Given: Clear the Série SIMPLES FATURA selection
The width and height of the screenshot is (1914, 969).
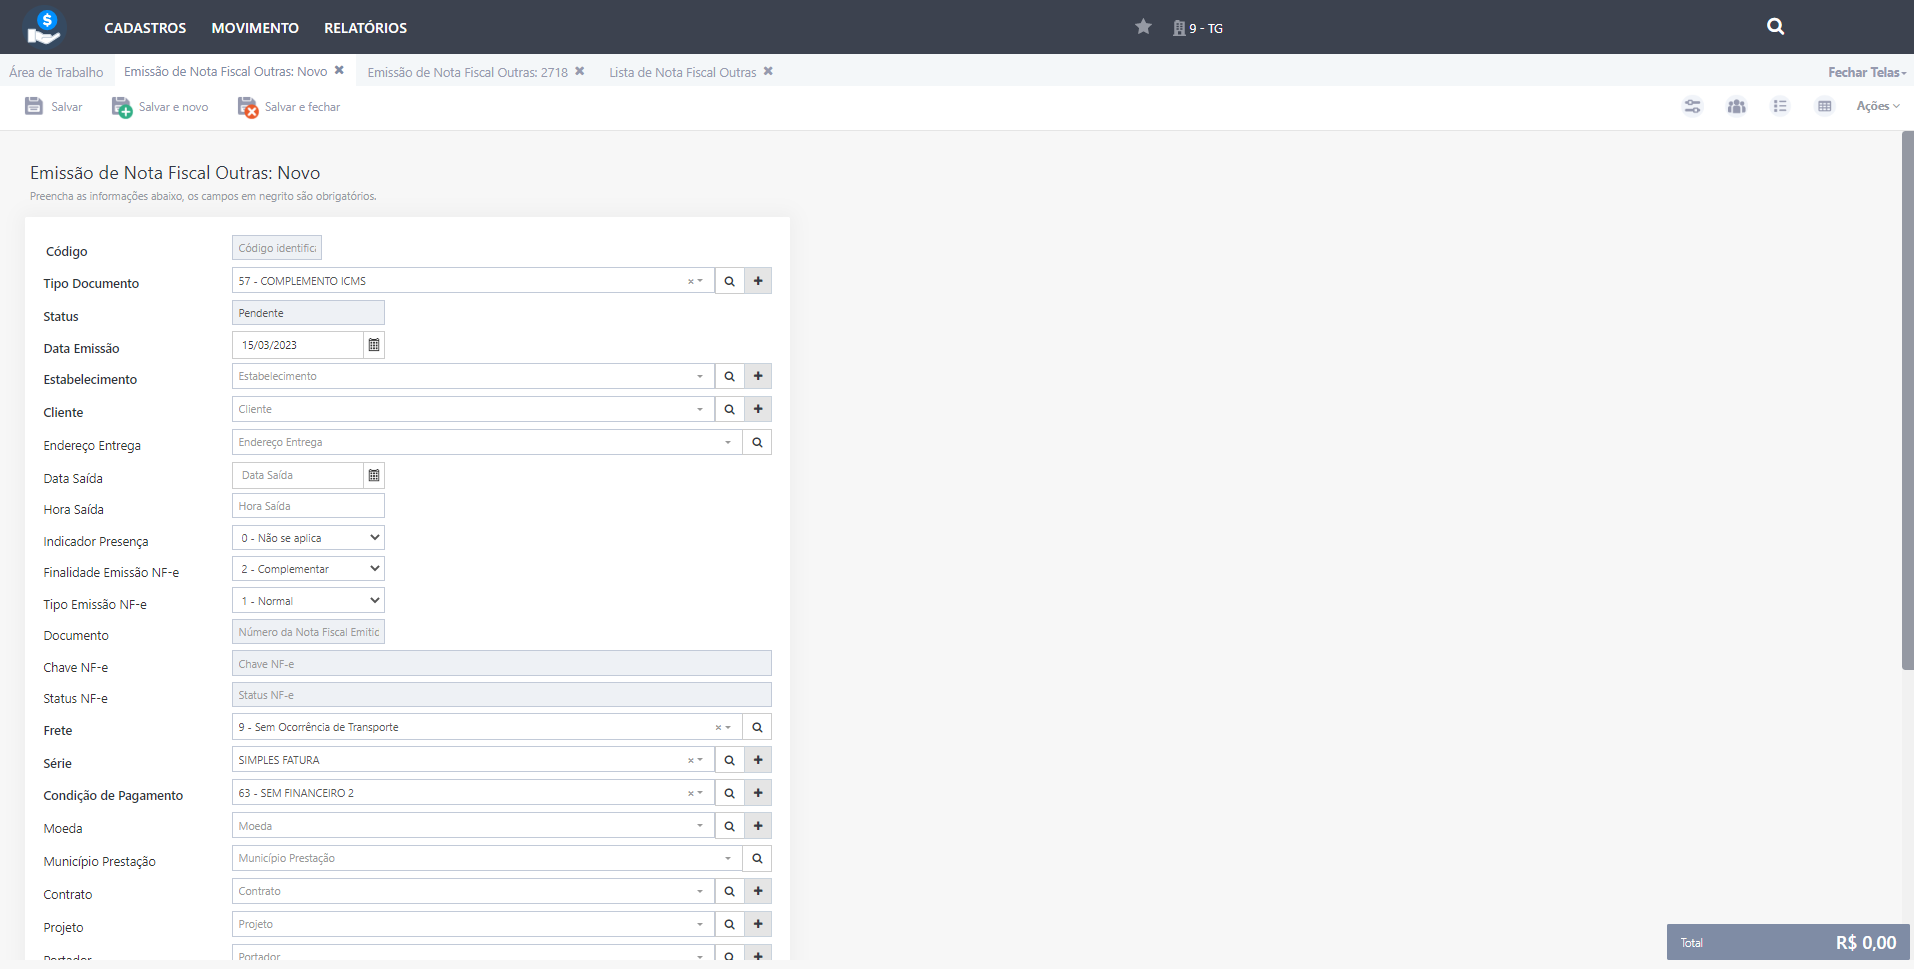Looking at the screenshot, I should [690, 761].
